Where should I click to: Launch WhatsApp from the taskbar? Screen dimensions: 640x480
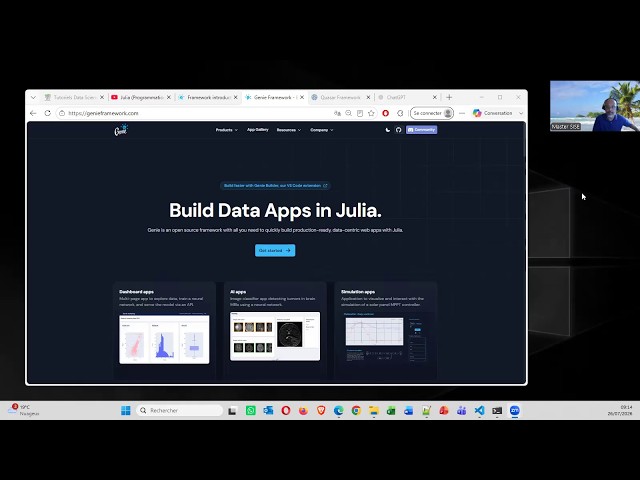pos(251,411)
